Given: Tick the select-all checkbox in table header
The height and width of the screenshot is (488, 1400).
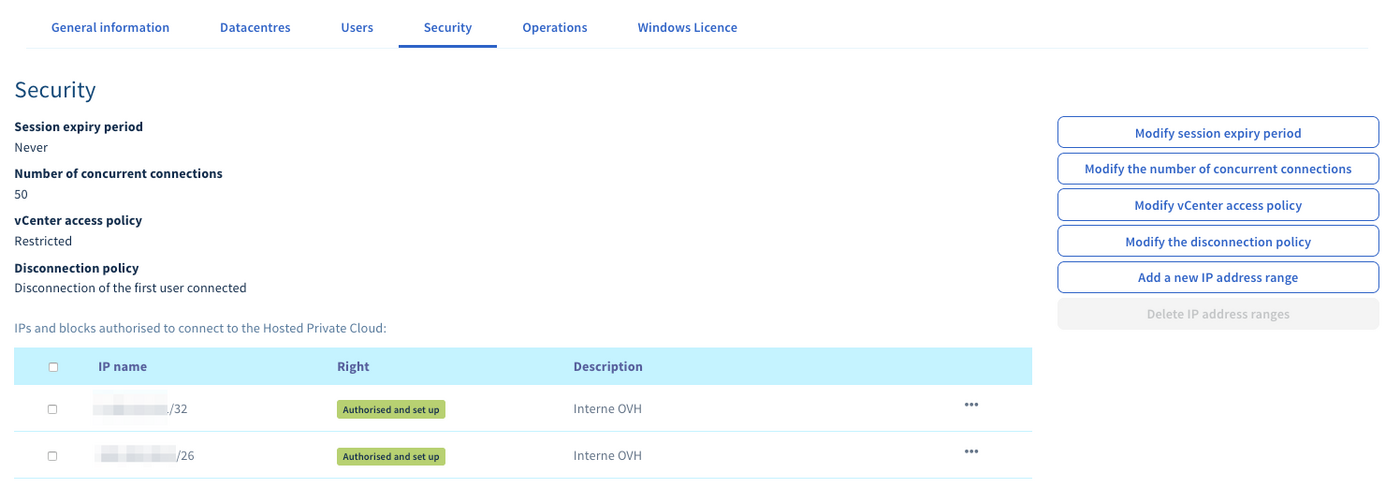Looking at the screenshot, I should click(x=53, y=367).
